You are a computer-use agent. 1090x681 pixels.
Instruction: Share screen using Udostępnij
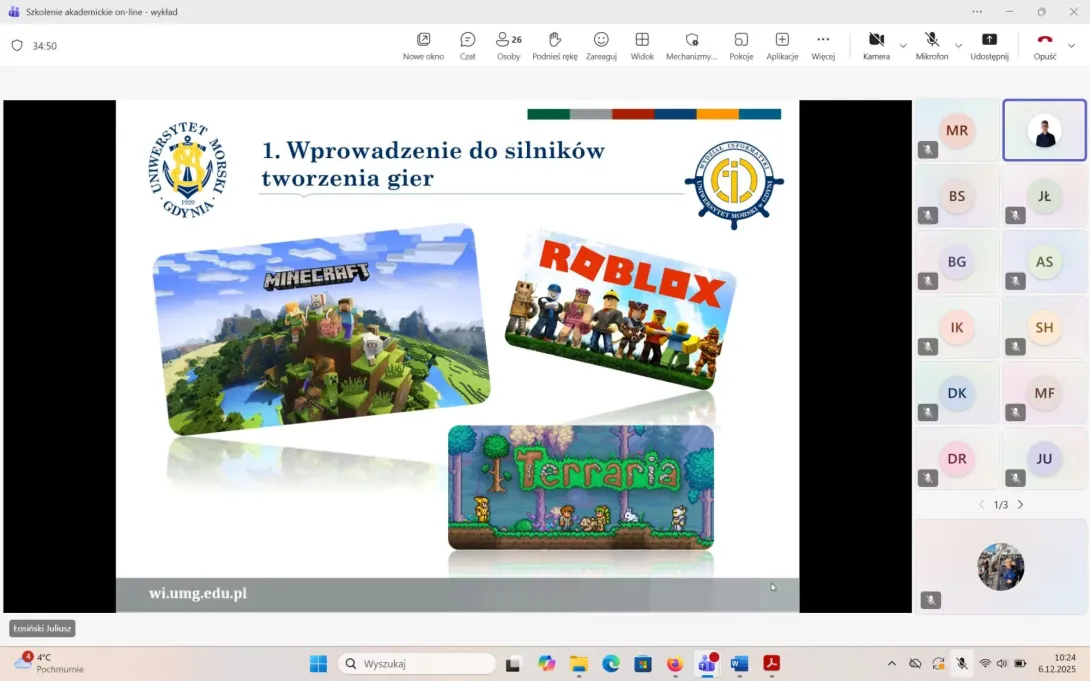989,45
